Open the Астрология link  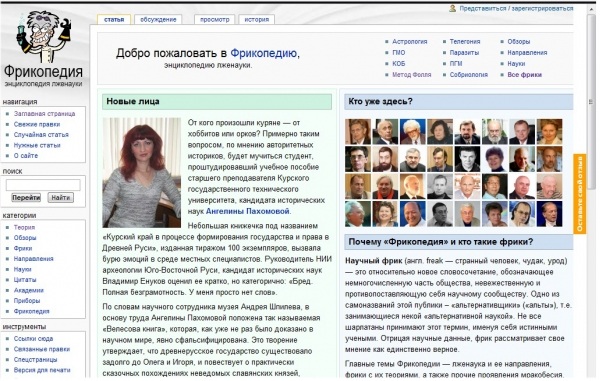(409, 41)
